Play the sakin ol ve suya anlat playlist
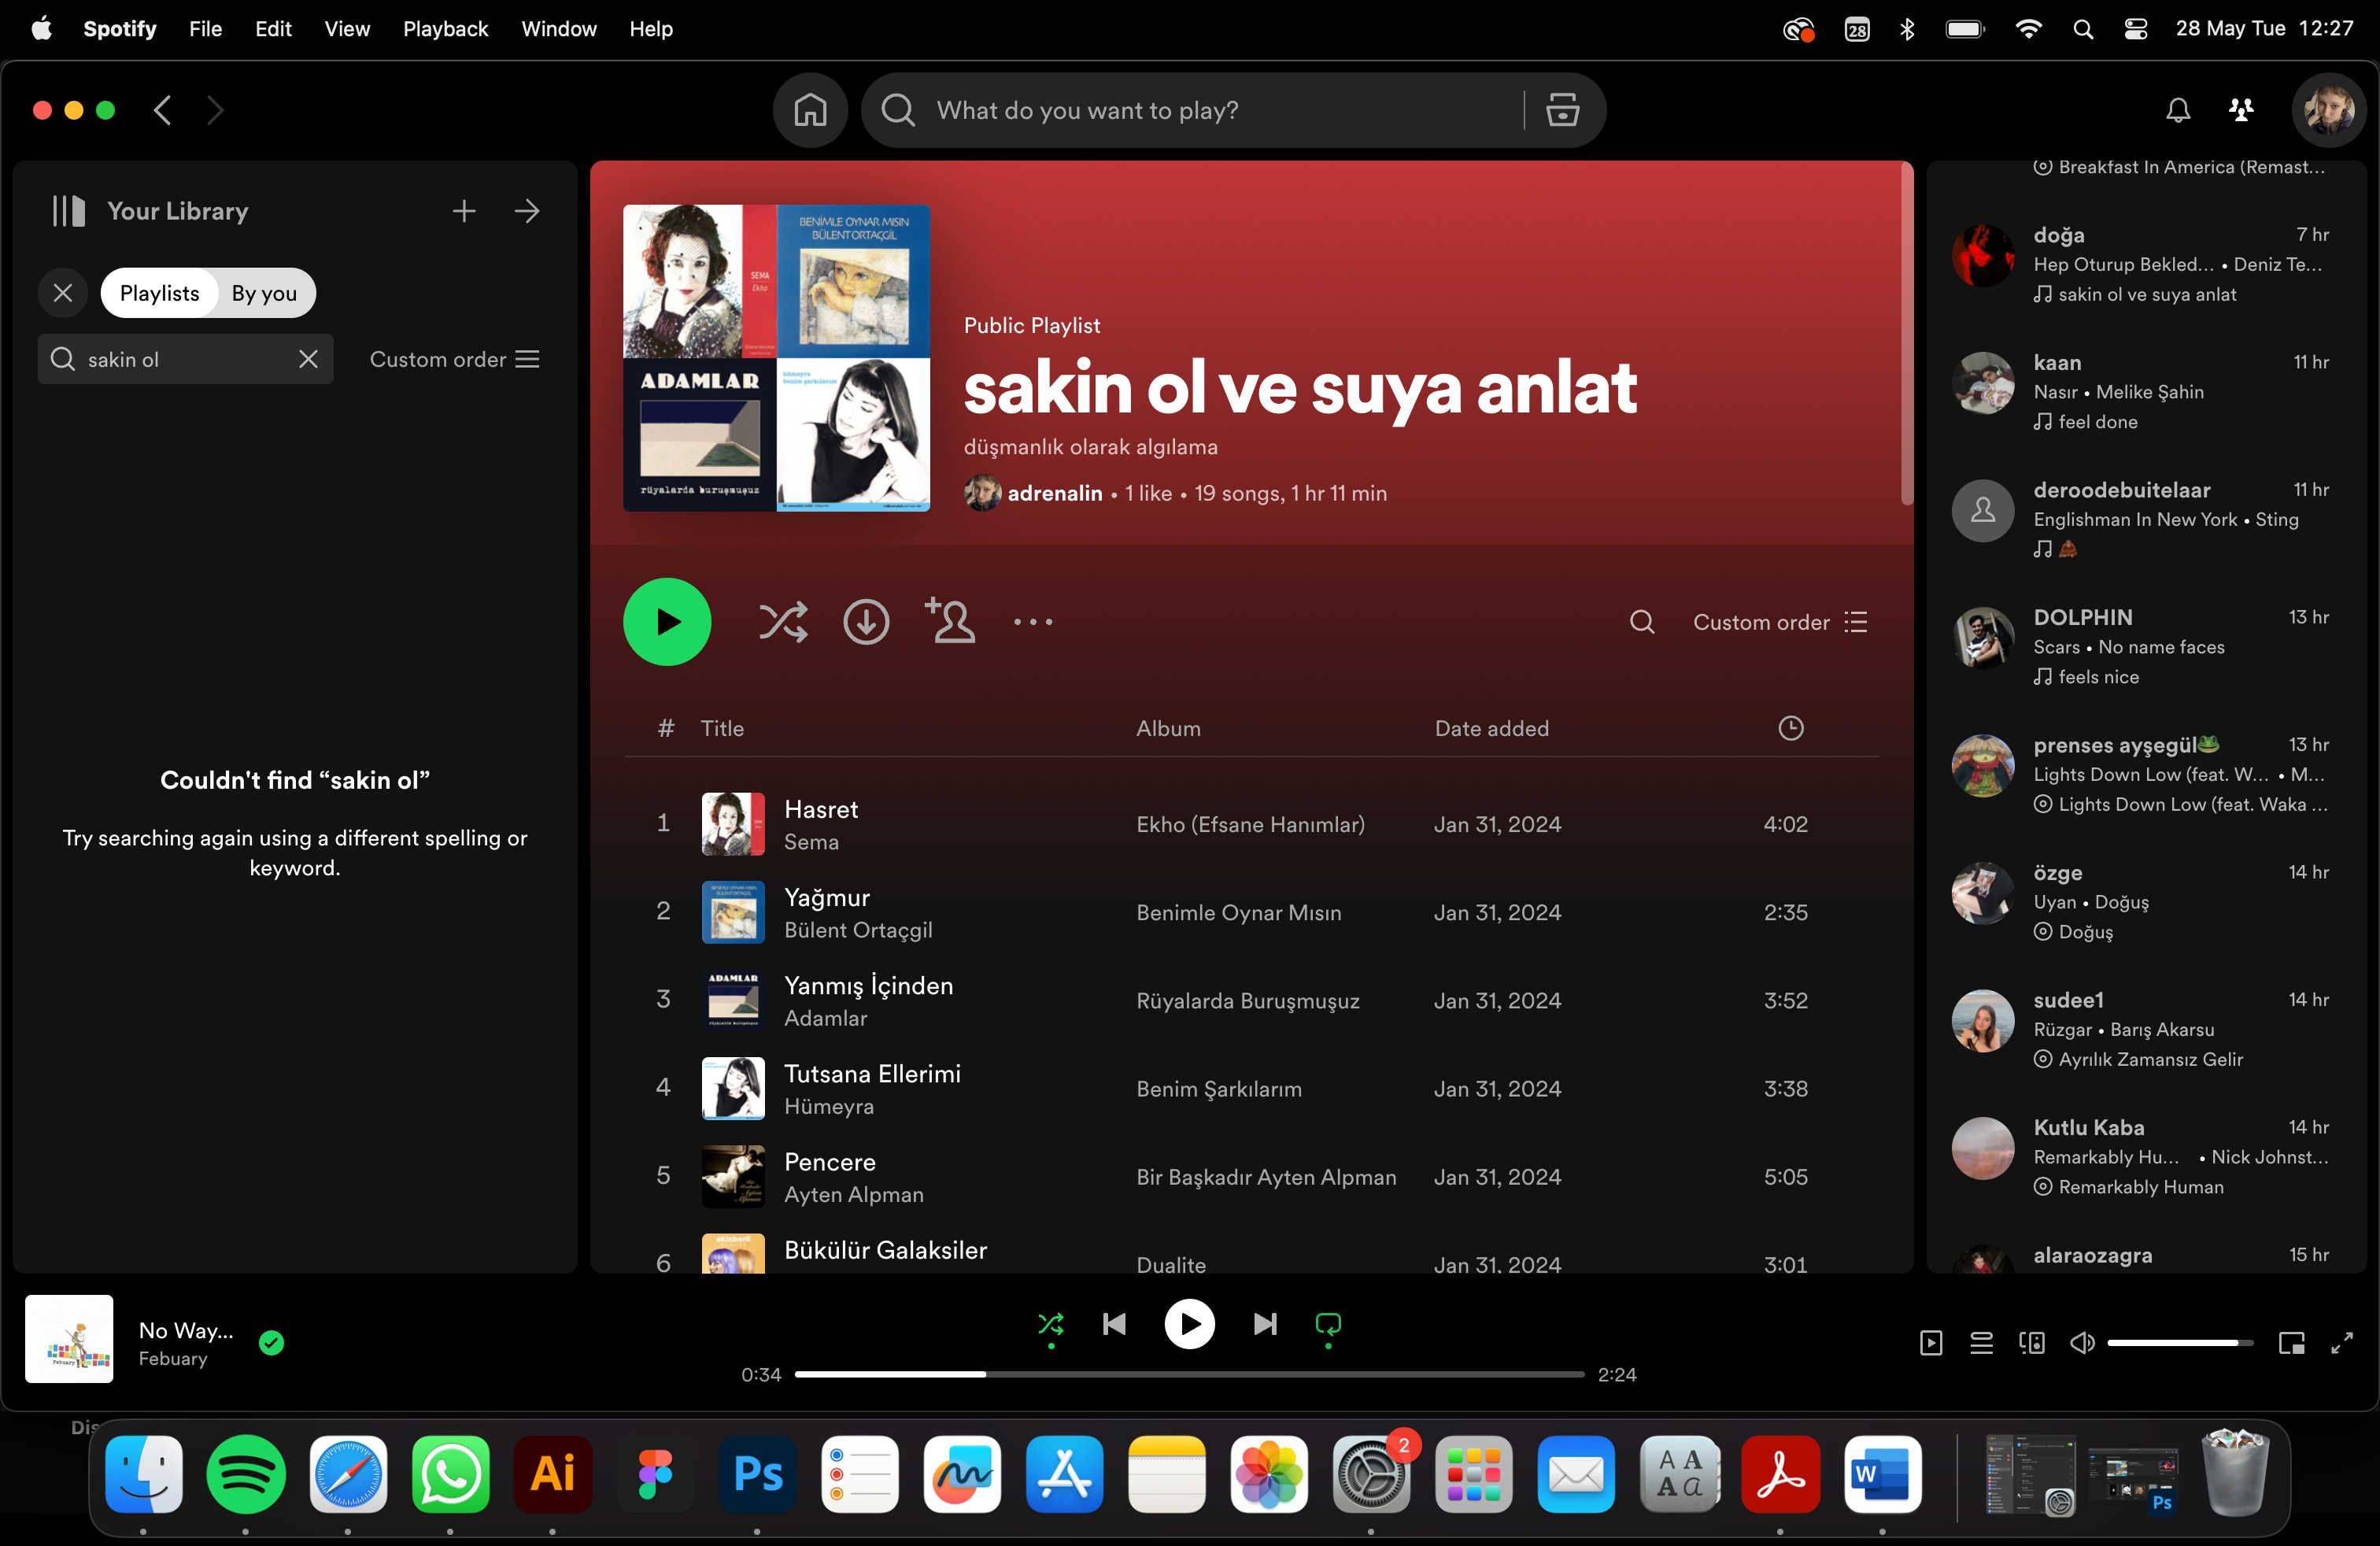2380x1546 pixels. [667, 622]
